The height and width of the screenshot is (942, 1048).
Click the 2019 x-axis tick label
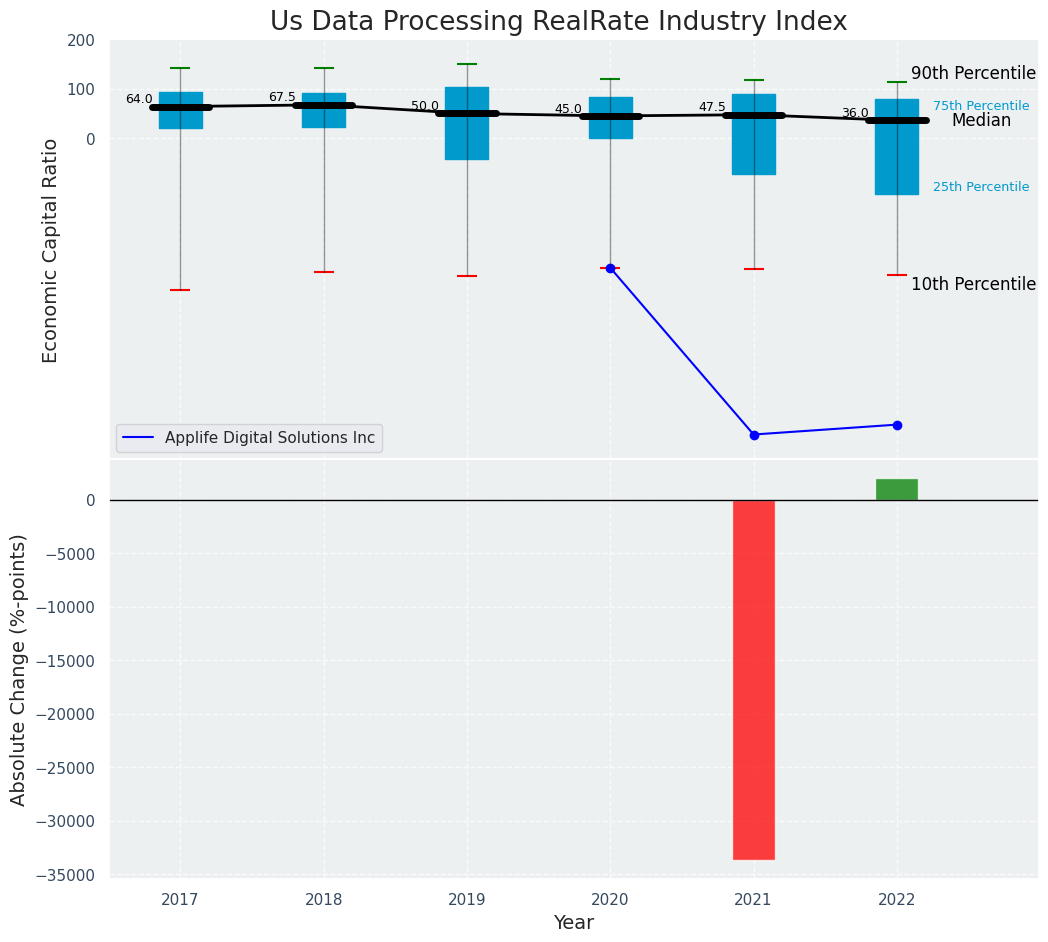click(x=467, y=899)
